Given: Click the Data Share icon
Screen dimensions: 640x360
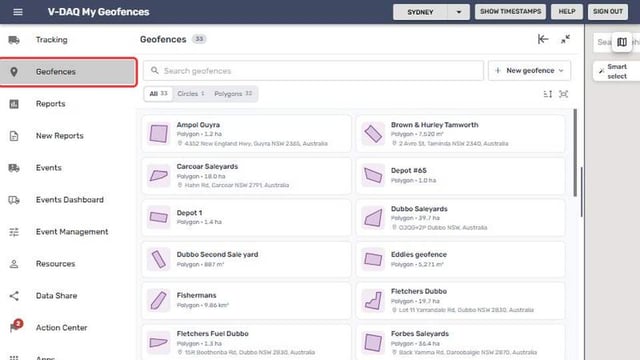Looking at the screenshot, I should 14,296.
